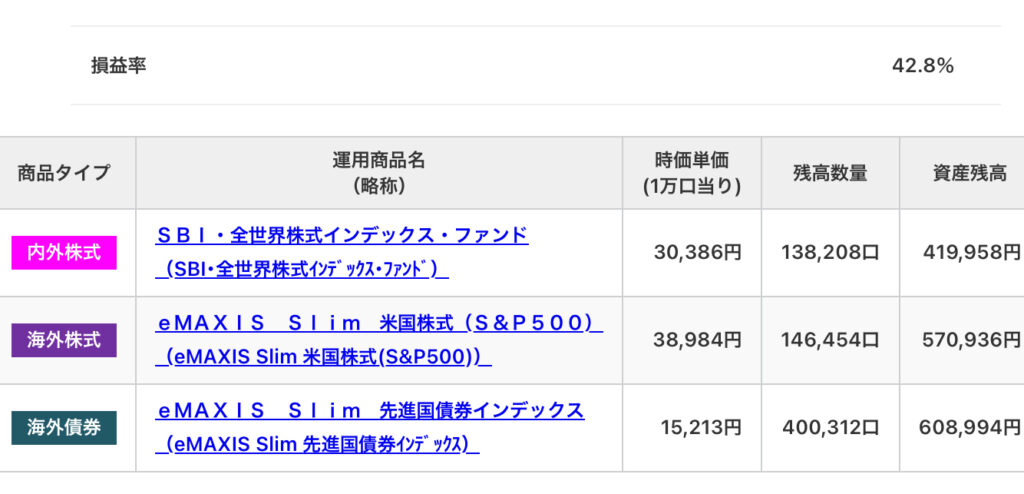Click the 残高数量 column header
1024x494 pixels.
[830, 173]
